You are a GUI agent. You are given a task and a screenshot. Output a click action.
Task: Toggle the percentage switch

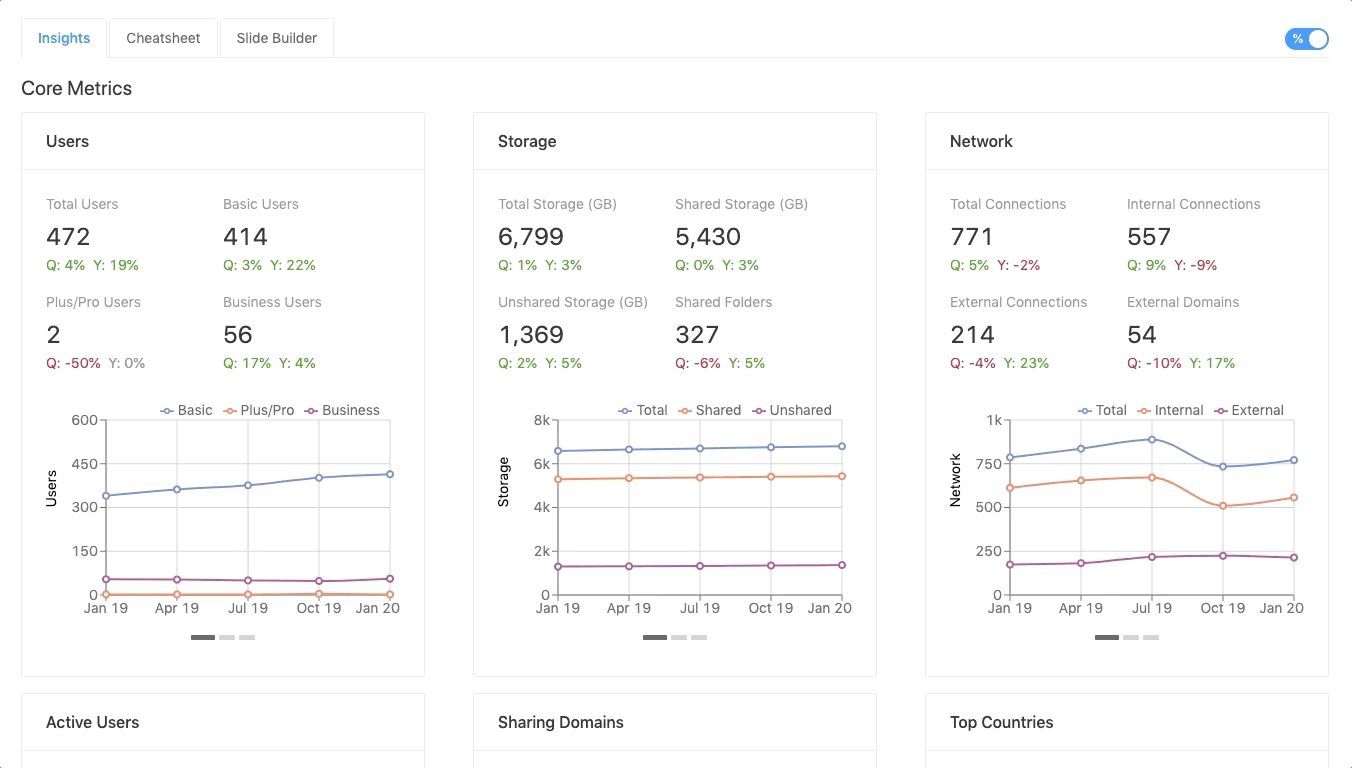coord(1306,39)
